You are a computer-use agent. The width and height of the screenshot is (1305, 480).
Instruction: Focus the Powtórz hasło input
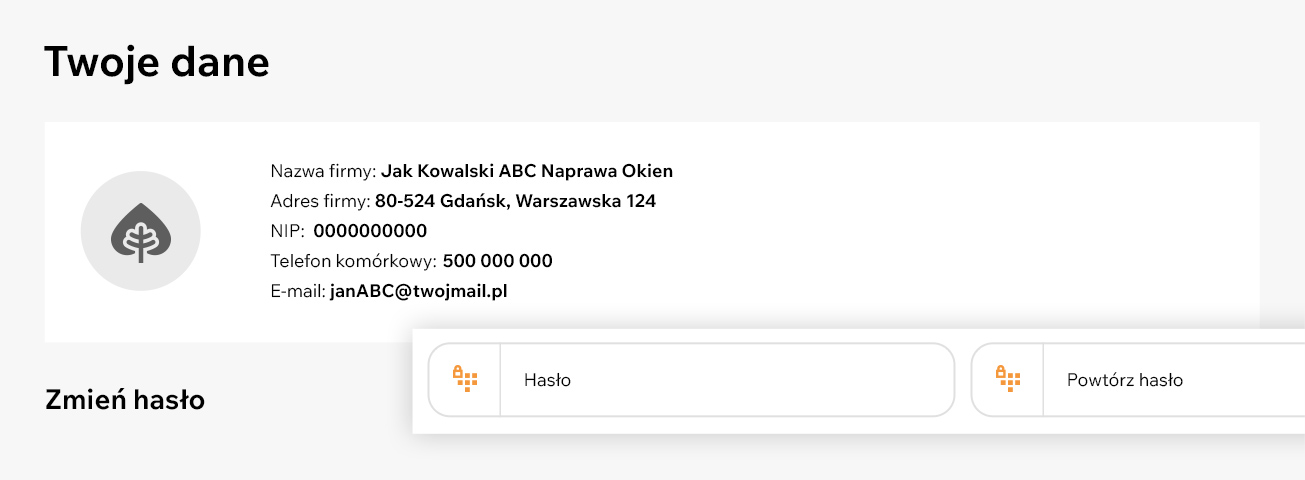coord(1138,380)
